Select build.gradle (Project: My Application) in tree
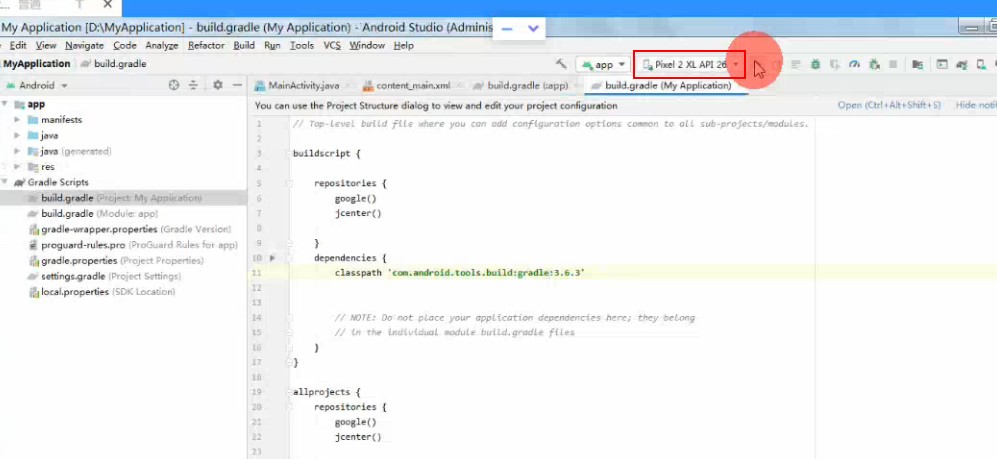This screenshot has height=459, width=997. coord(121,198)
